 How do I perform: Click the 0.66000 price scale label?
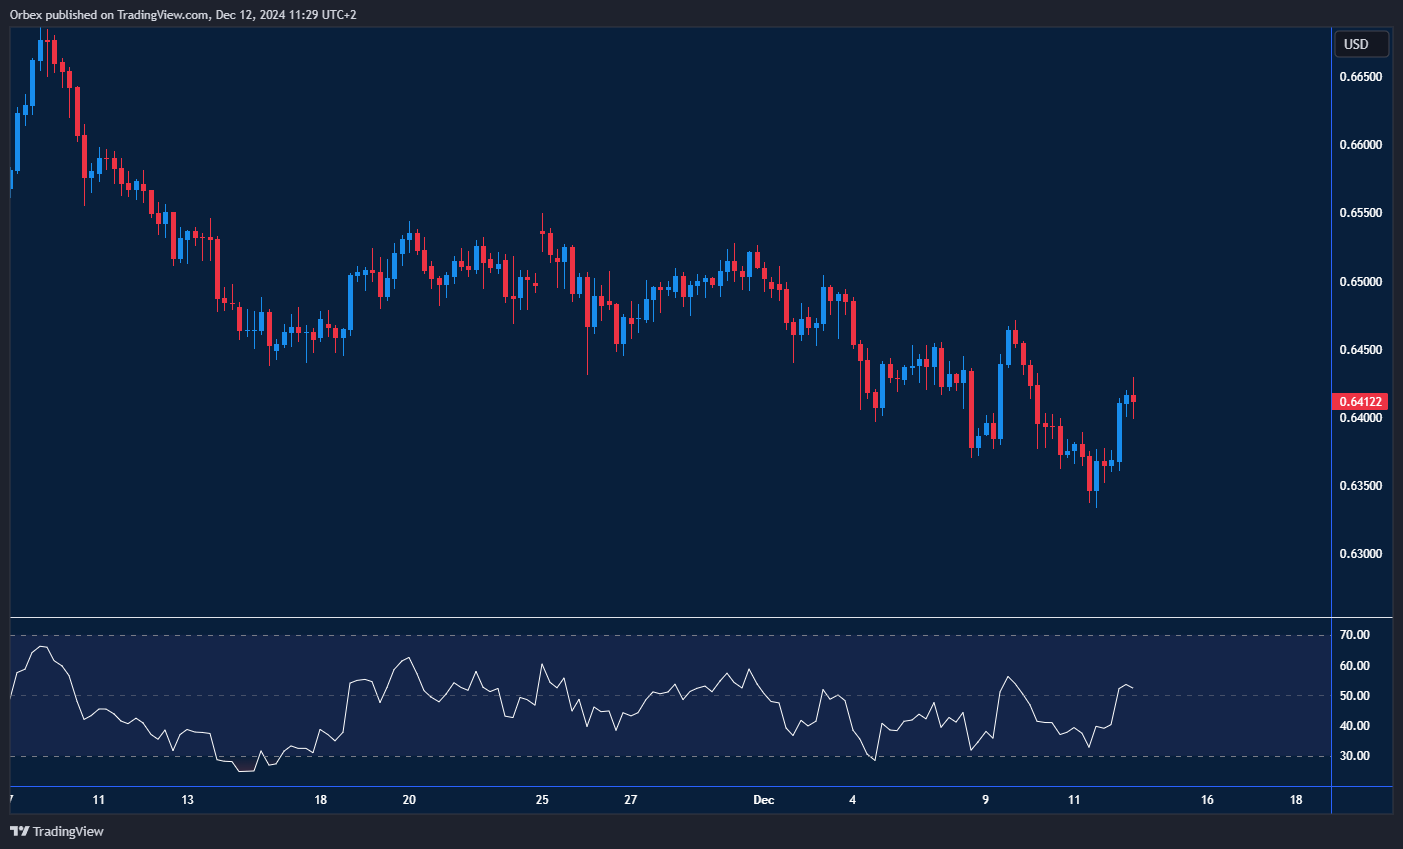[1360, 145]
